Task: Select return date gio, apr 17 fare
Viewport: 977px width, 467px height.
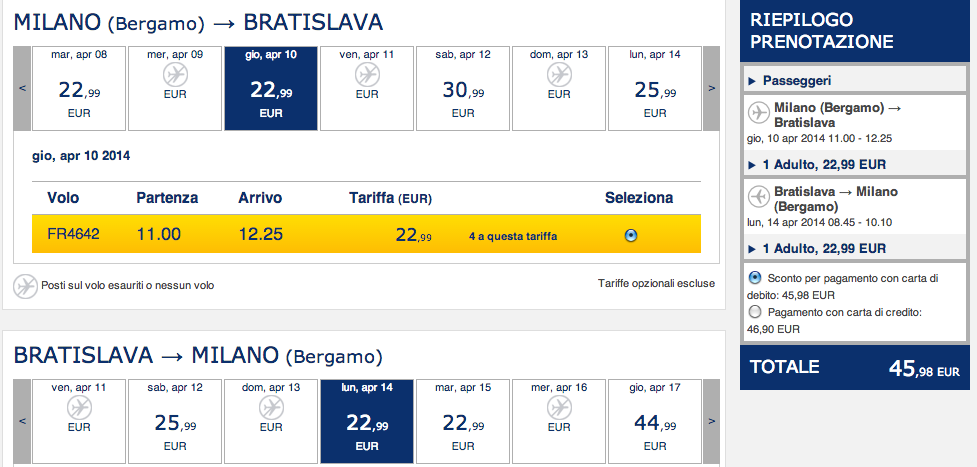Action: coord(655,420)
